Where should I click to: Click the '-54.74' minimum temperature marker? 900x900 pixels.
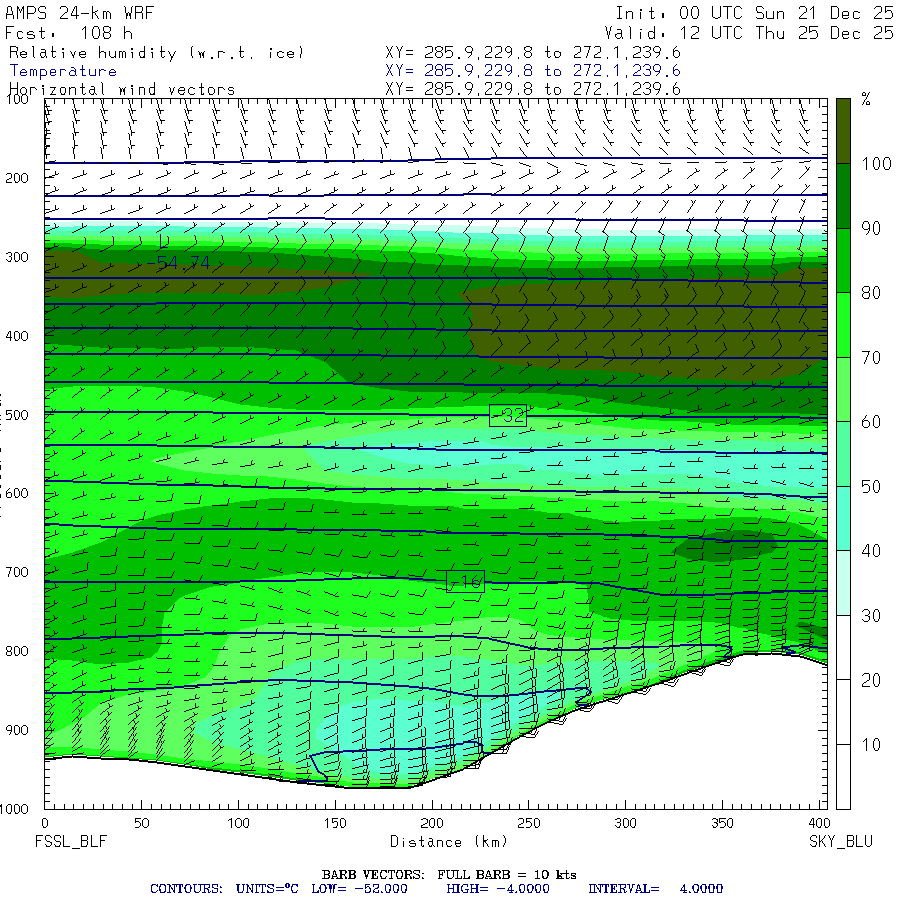pos(178,263)
